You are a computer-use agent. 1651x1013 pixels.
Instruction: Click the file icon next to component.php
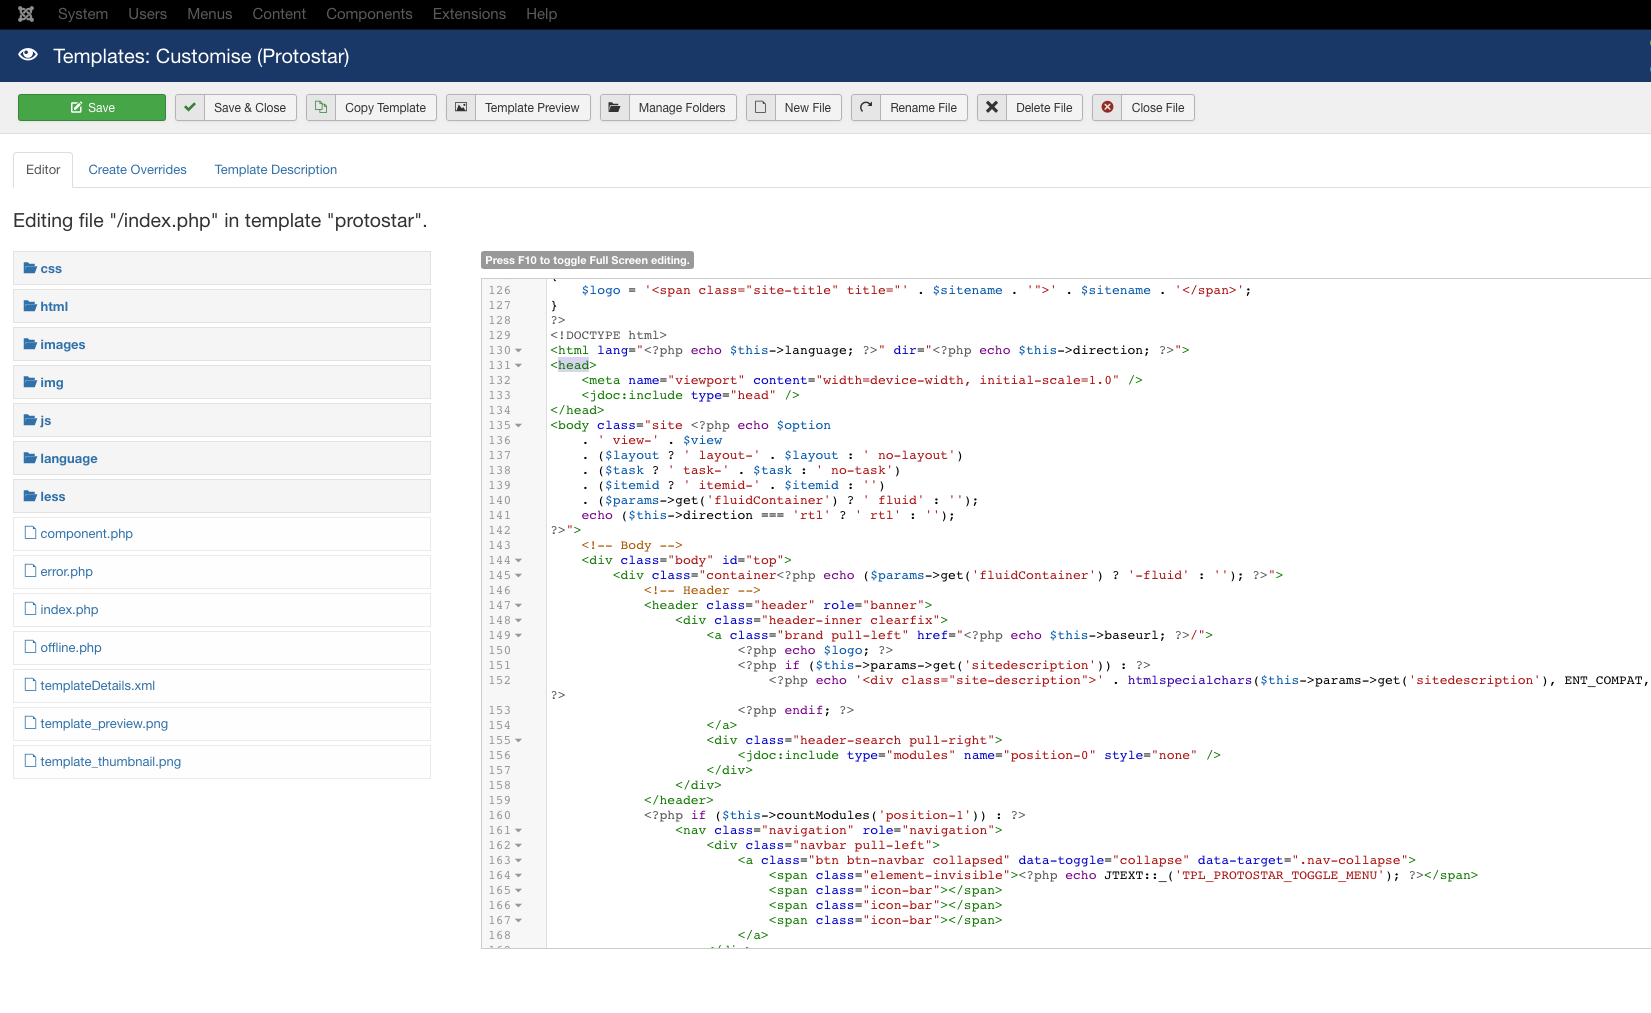(30, 533)
